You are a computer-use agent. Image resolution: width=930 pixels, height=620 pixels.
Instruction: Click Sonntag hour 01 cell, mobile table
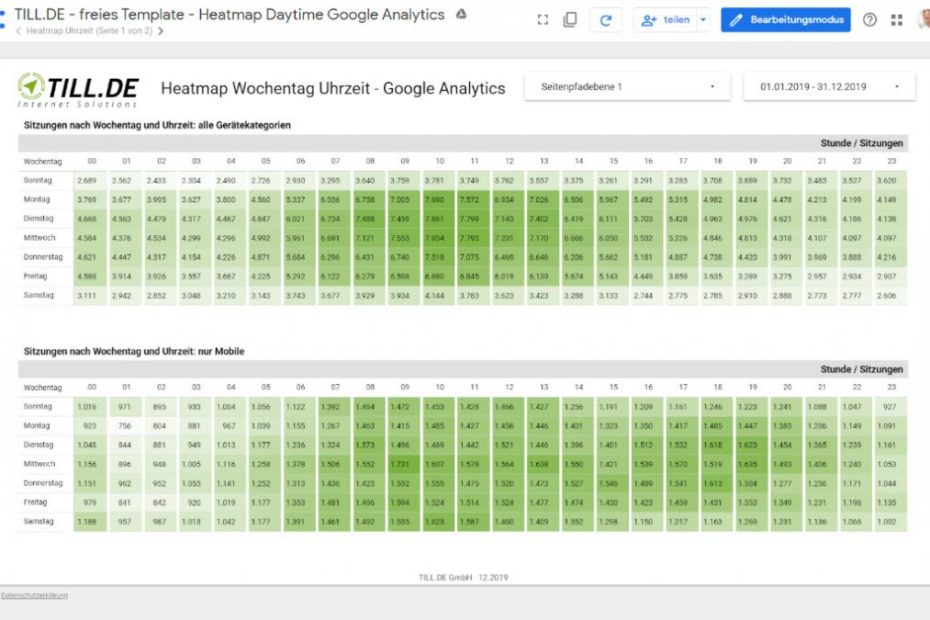point(125,406)
